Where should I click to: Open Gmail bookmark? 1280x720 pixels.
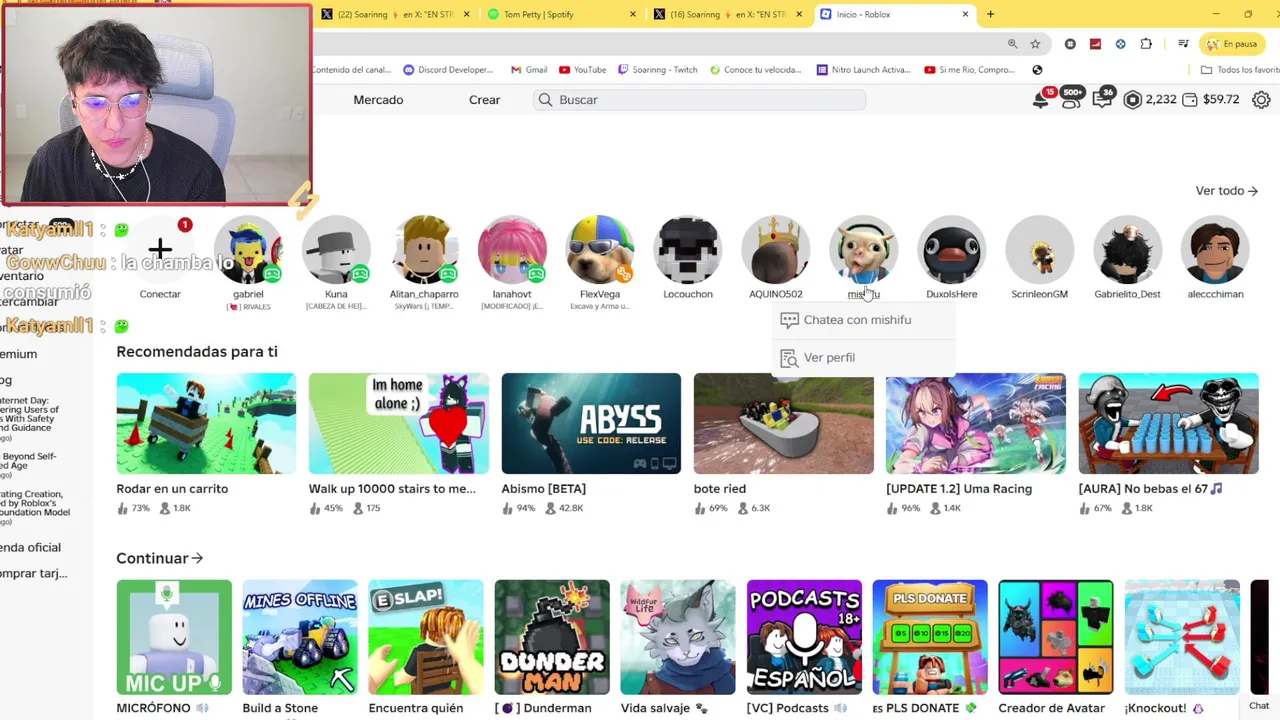coord(529,70)
